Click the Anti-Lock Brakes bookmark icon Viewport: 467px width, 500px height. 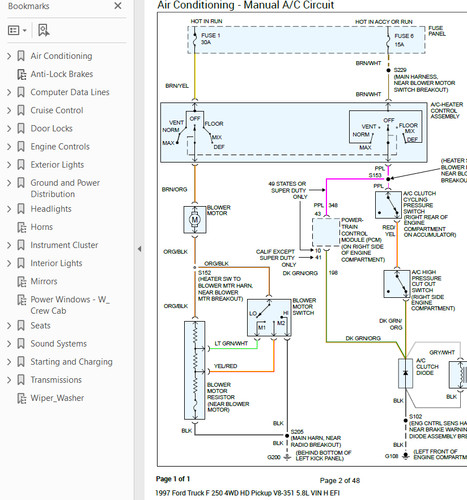pos(22,74)
